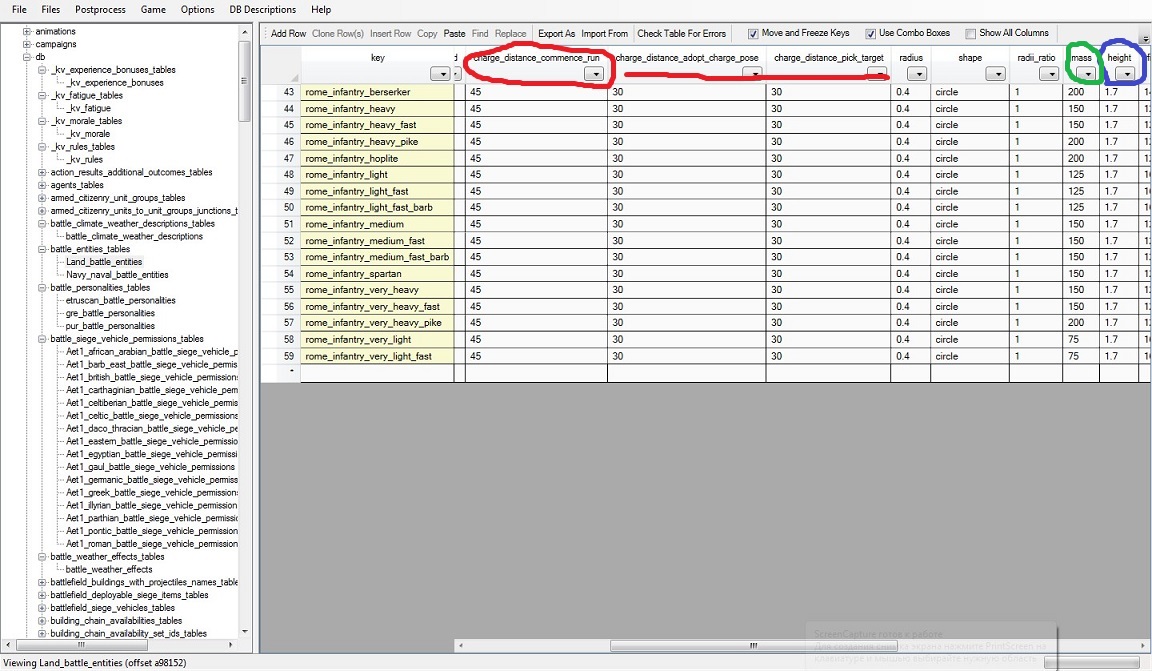
Task: Enable Show All Columns checkbox
Action: click(x=971, y=34)
